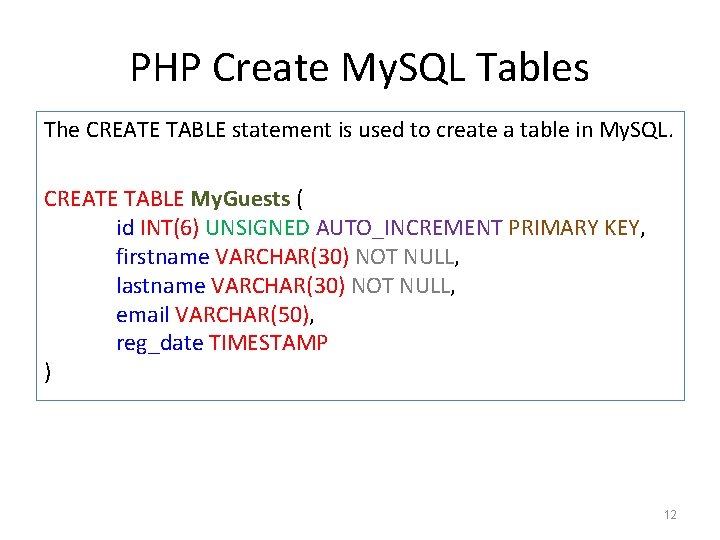Click the 'PRIMARY KEY' text
720x540 pixels.
[574, 228]
